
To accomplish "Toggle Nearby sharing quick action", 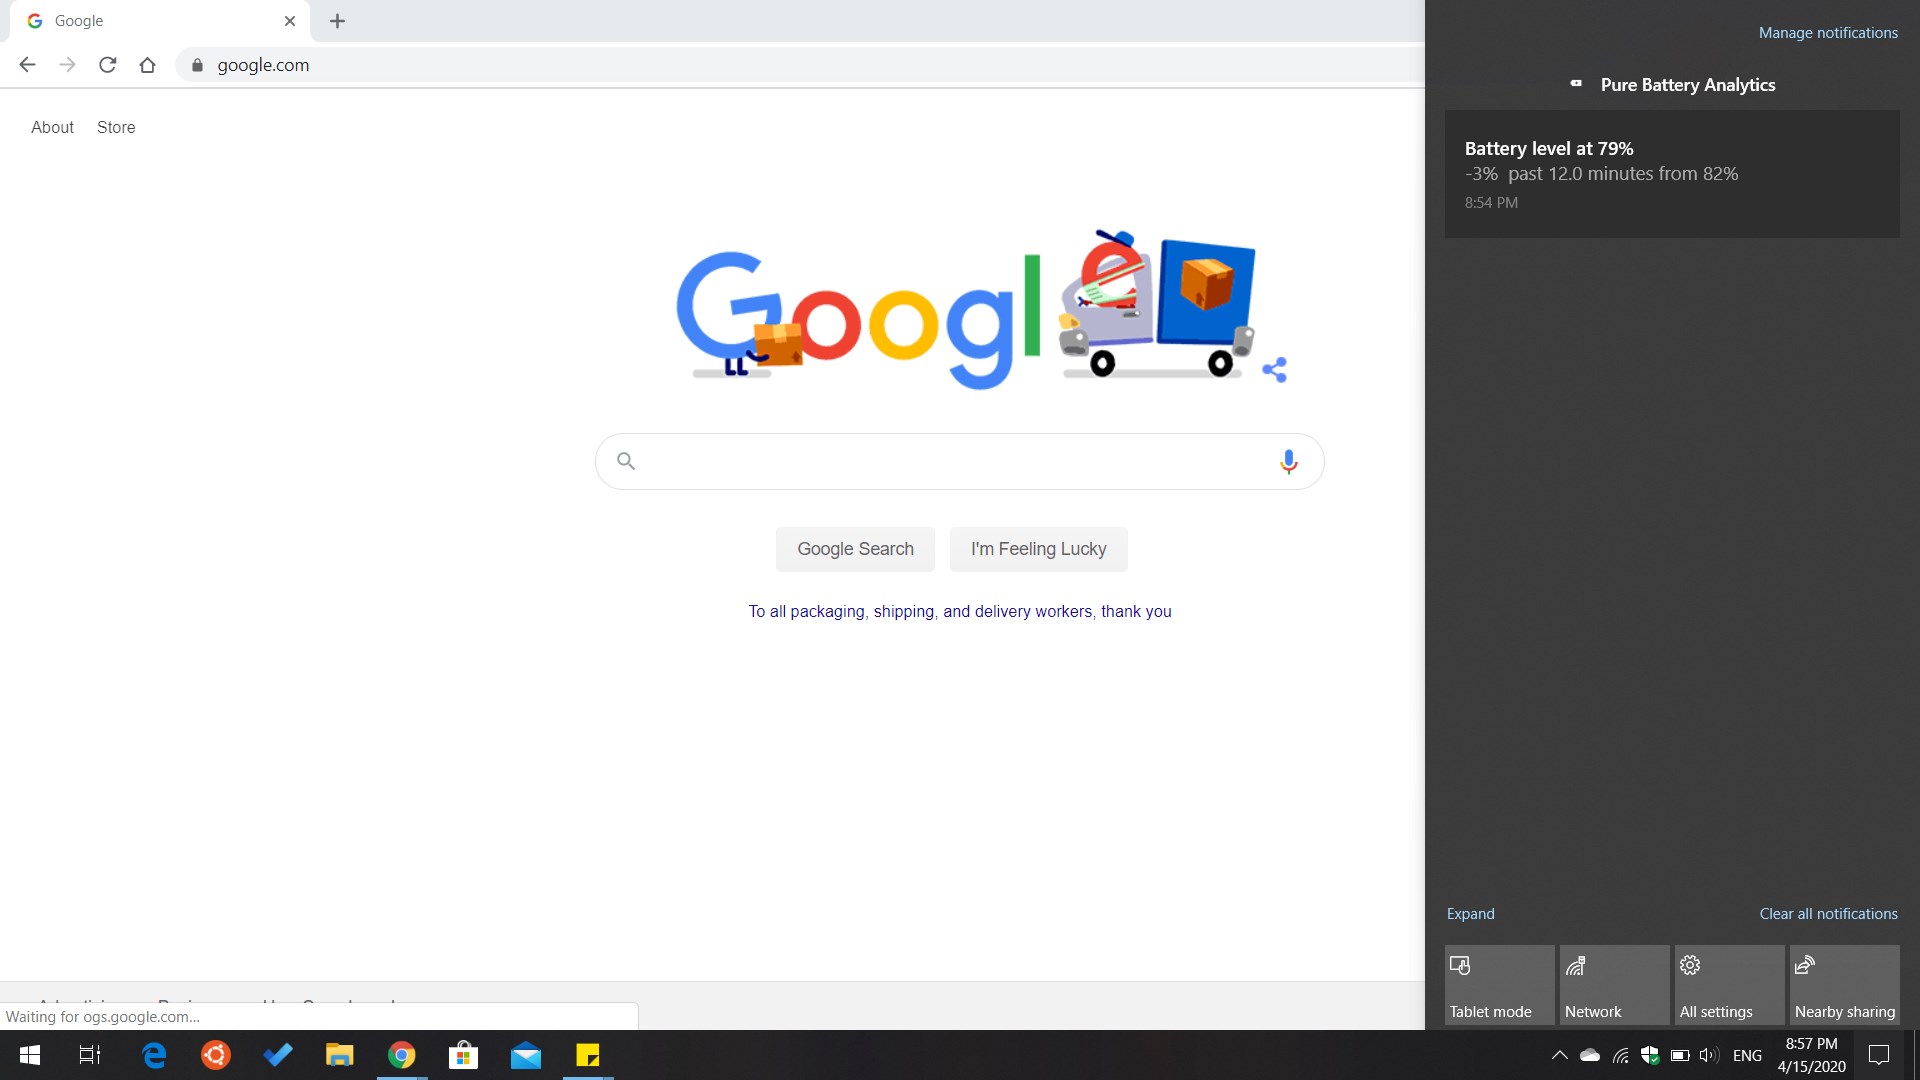I will tap(1844, 985).
